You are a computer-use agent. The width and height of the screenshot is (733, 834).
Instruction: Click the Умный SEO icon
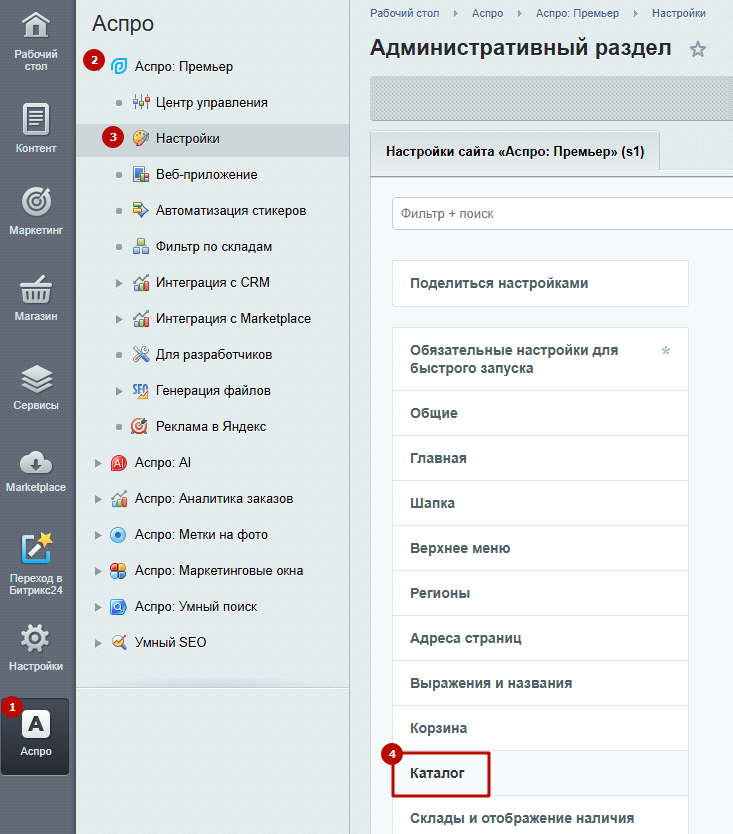(x=119, y=643)
